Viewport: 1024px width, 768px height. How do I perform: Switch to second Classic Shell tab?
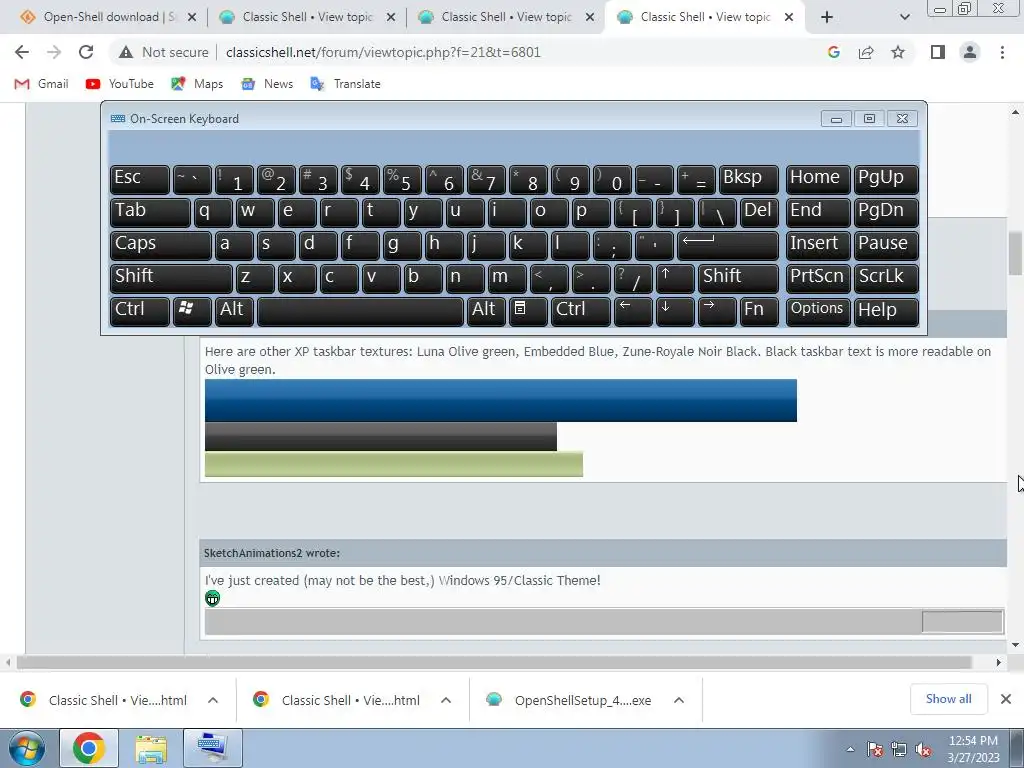coord(307,17)
